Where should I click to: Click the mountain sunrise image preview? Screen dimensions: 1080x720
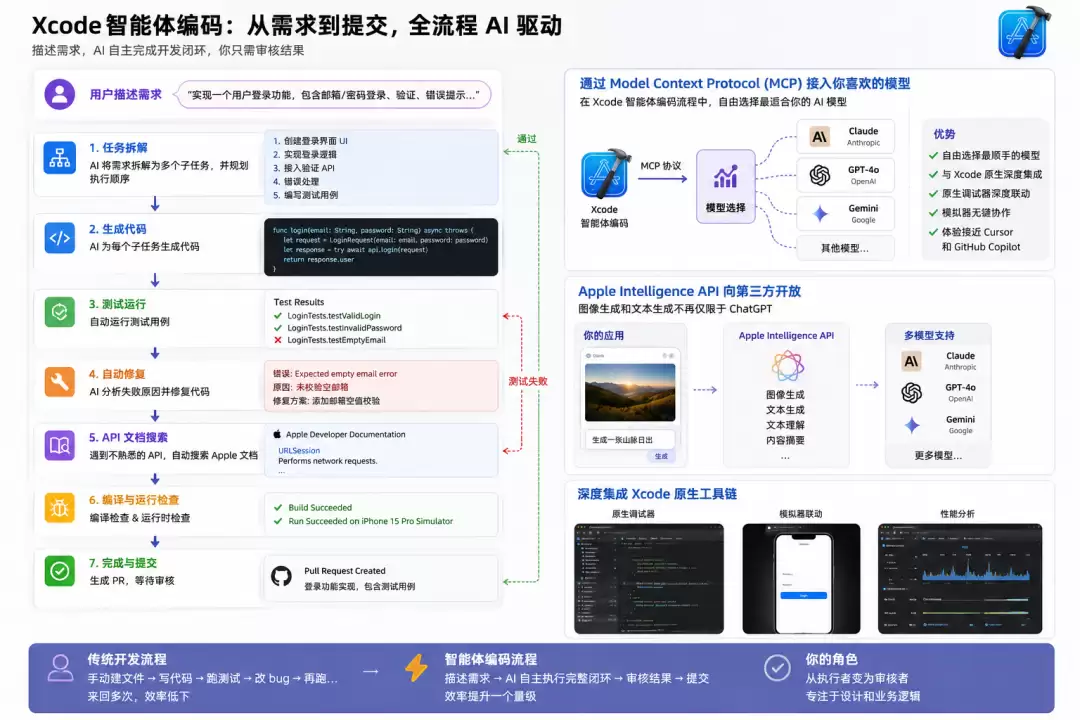pos(630,392)
